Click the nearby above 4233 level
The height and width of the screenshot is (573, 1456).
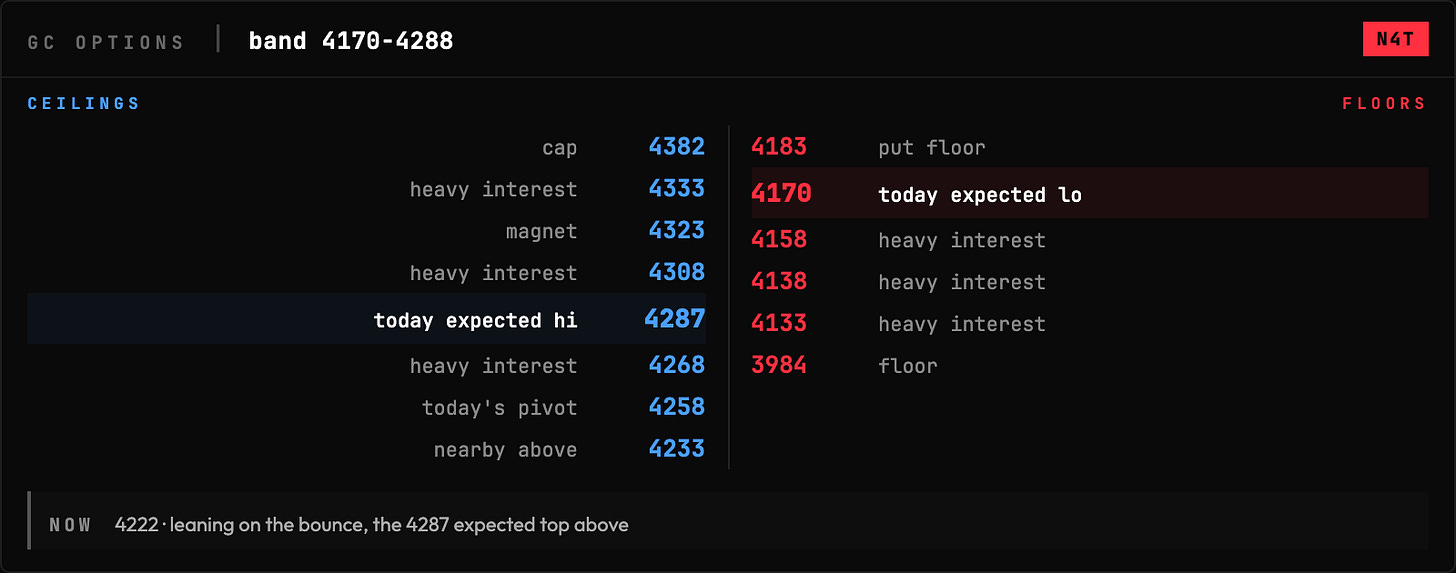(x=367, y=450)
